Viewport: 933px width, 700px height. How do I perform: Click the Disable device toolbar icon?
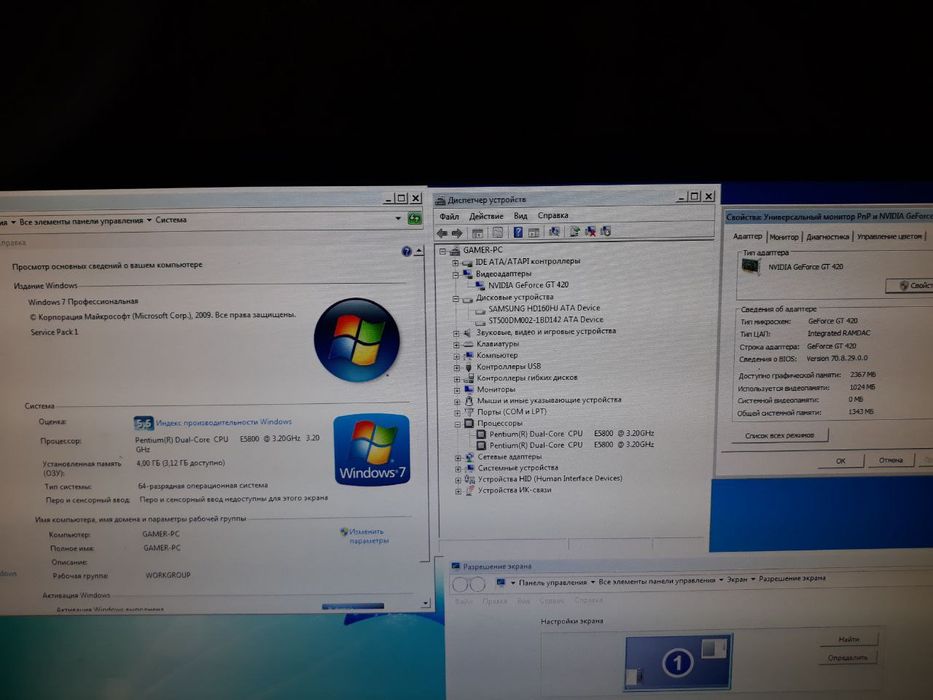pos(606,231)
